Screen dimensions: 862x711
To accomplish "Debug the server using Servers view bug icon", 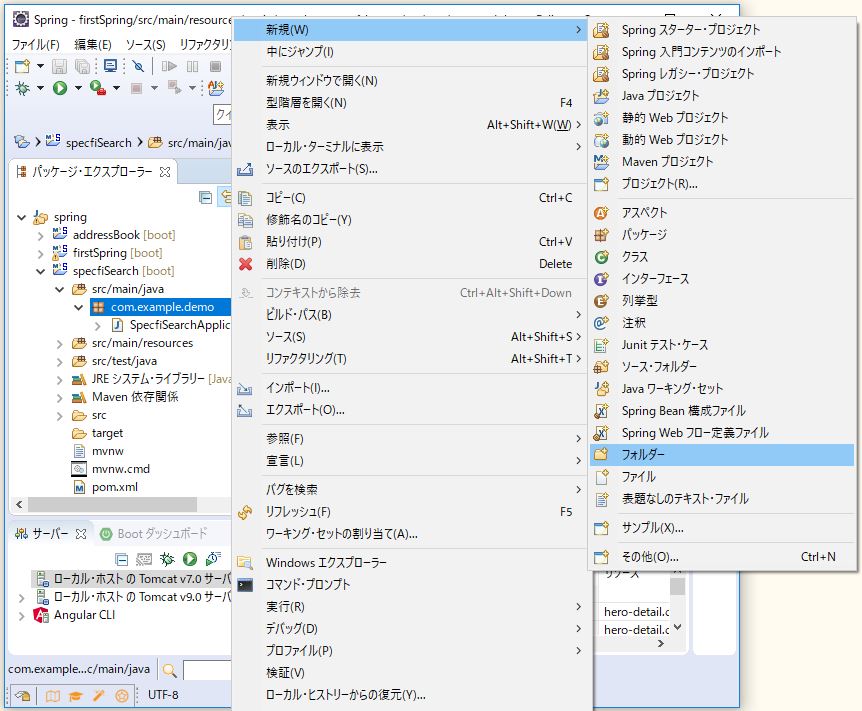I will [167, 559].
